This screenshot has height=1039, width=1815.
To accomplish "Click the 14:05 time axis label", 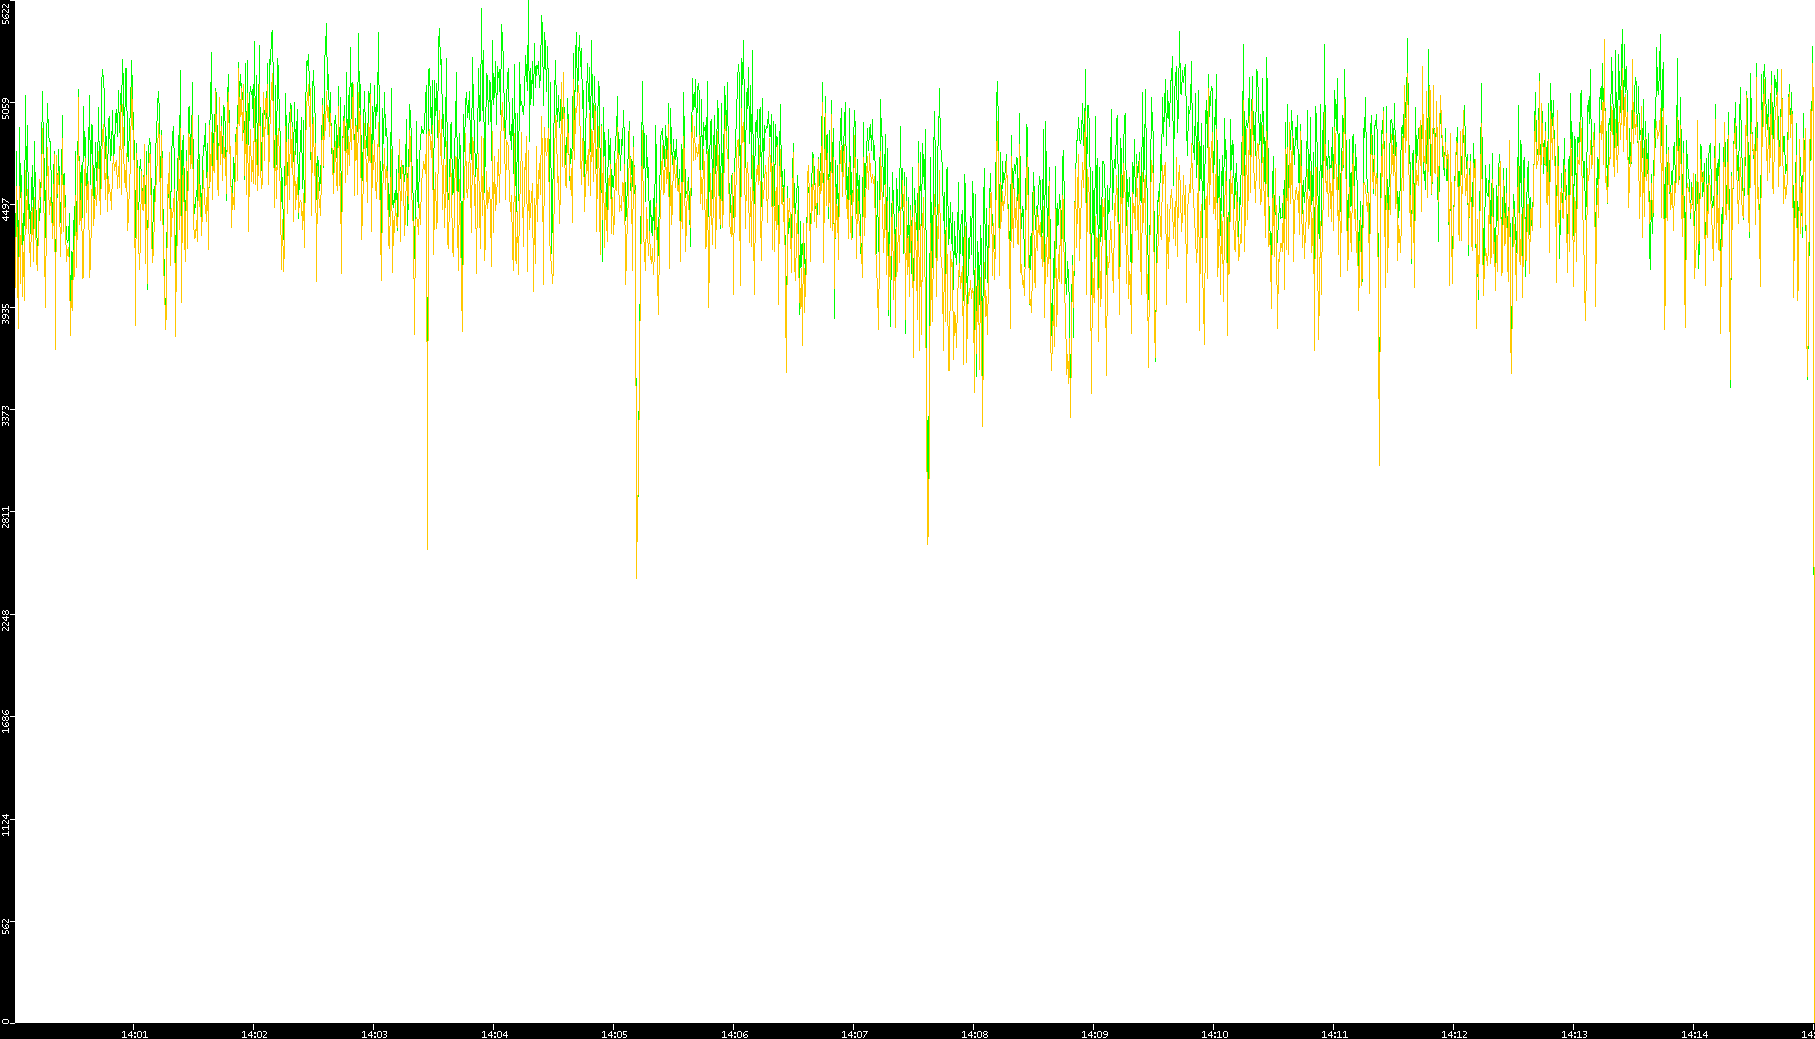I will coord(614,1034).
